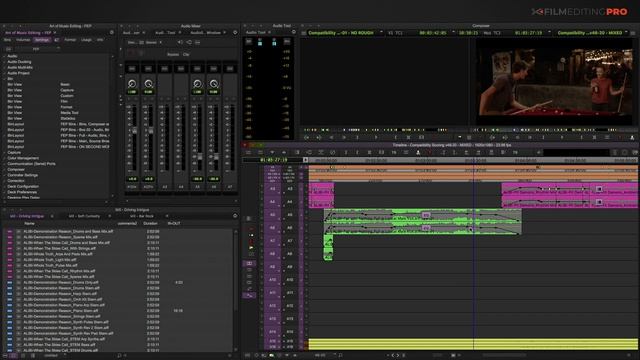The width and height of the screenshot is (640, 360).
Task: Switch bin to frame view icon
Action: pyautogui.click(x=23, y=356)
